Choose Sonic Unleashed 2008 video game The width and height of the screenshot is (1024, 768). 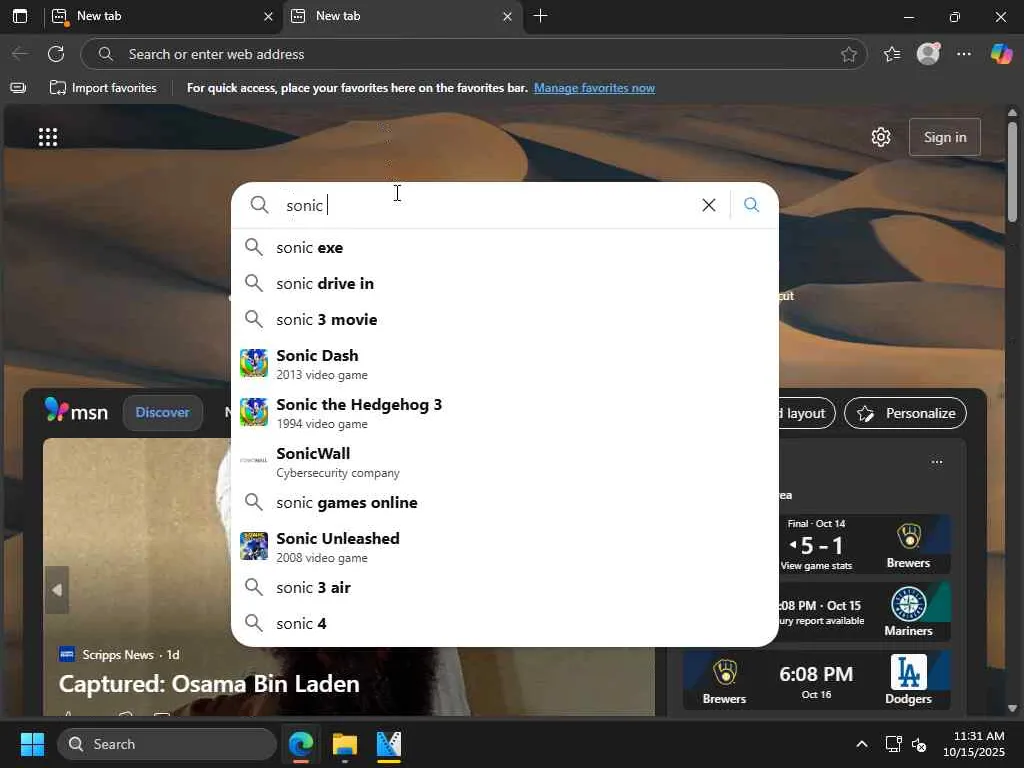pos(505,547)
